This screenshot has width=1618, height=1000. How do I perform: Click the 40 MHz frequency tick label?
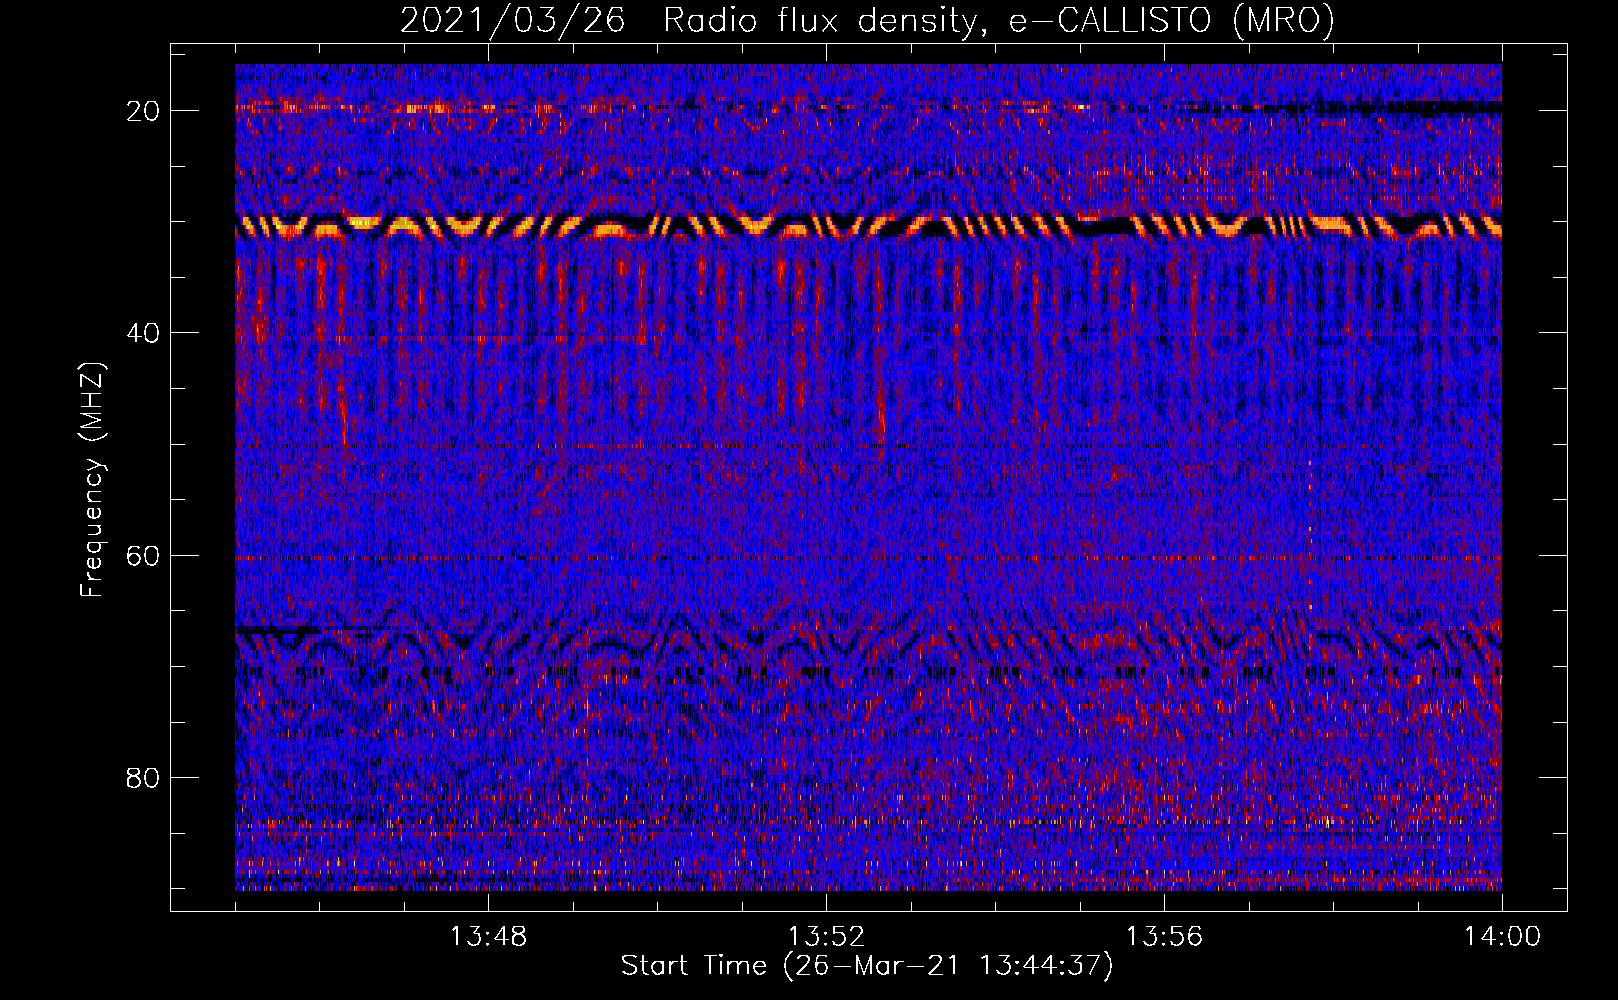143,332
